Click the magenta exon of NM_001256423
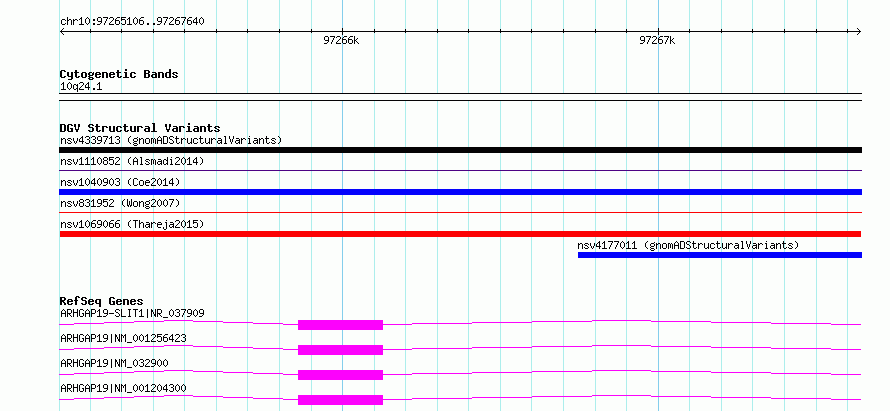Image resolution: width=890 pixels, height=411 pixels. click(x=341, y=350)
